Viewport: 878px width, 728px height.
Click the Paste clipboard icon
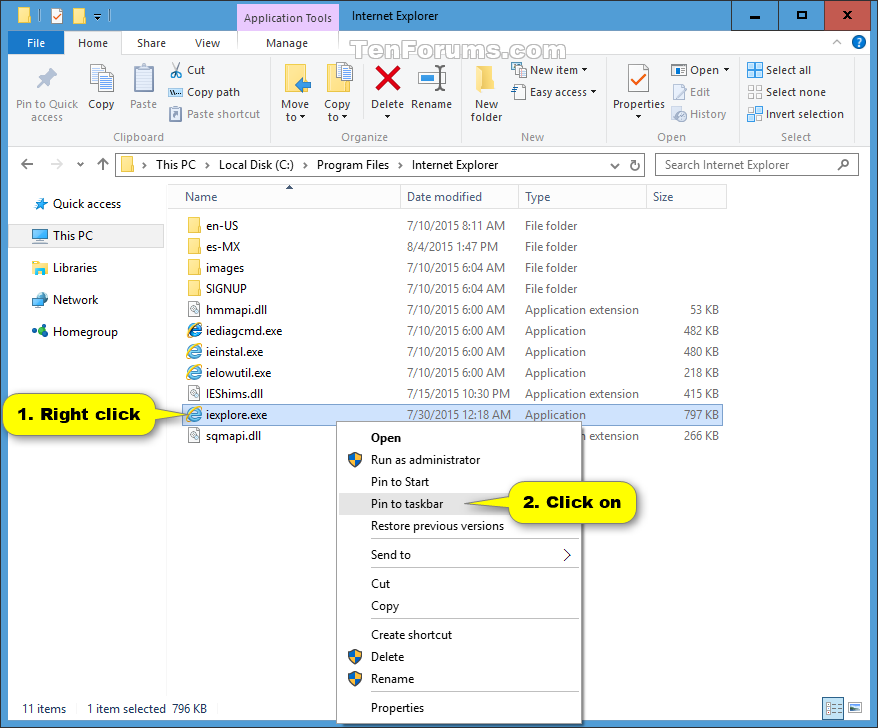point(143,78)
